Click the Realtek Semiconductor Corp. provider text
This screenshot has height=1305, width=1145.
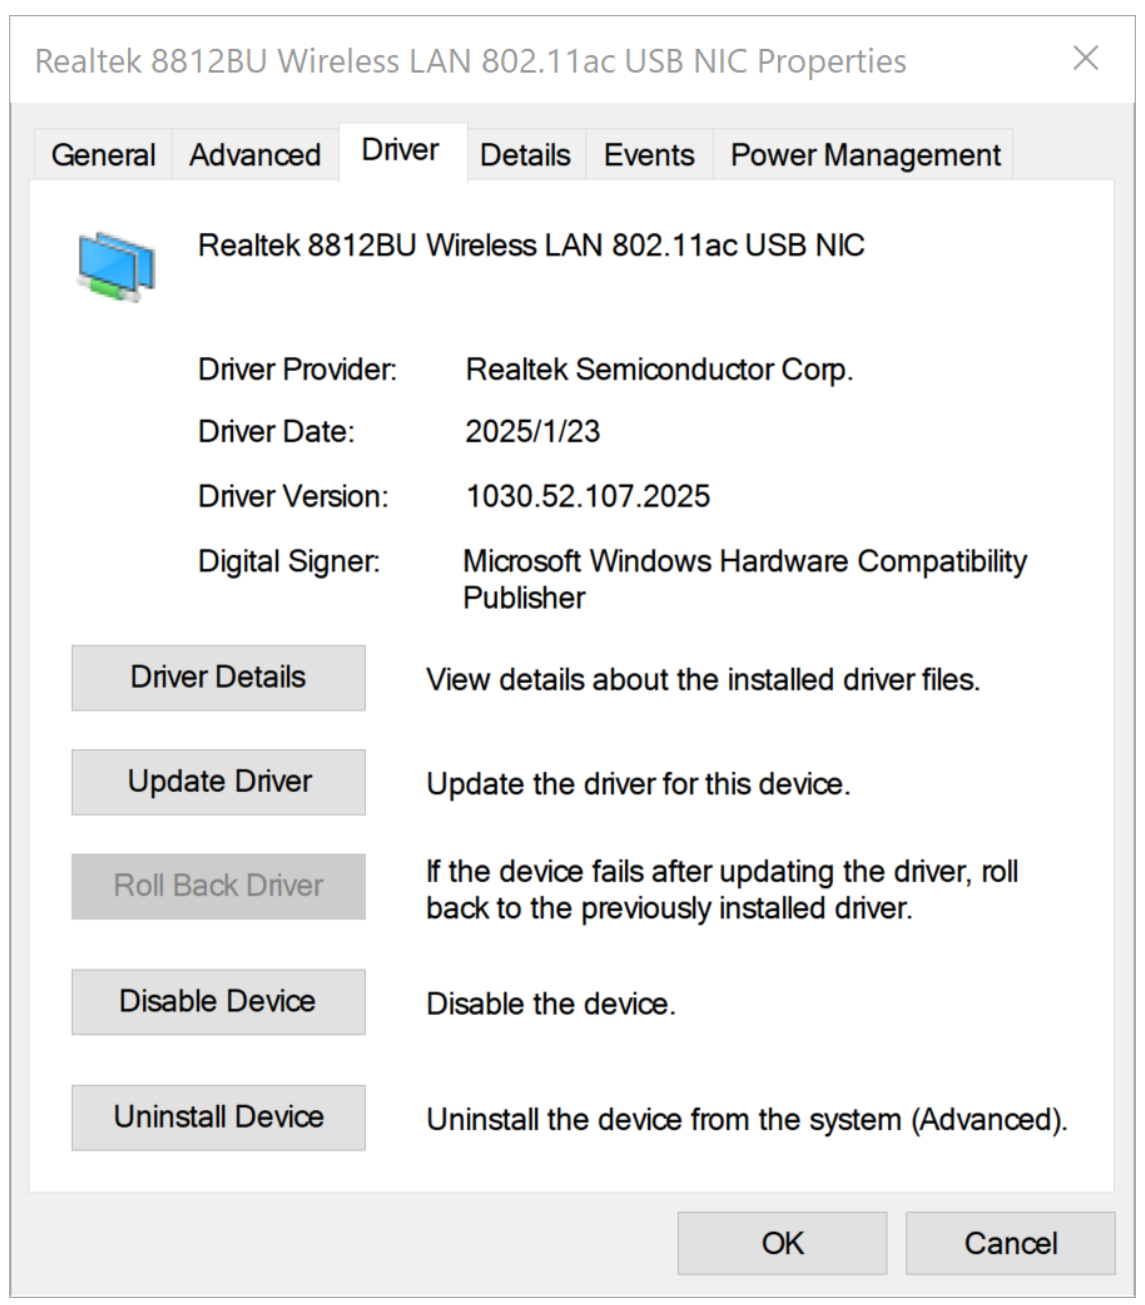[659, 370]
